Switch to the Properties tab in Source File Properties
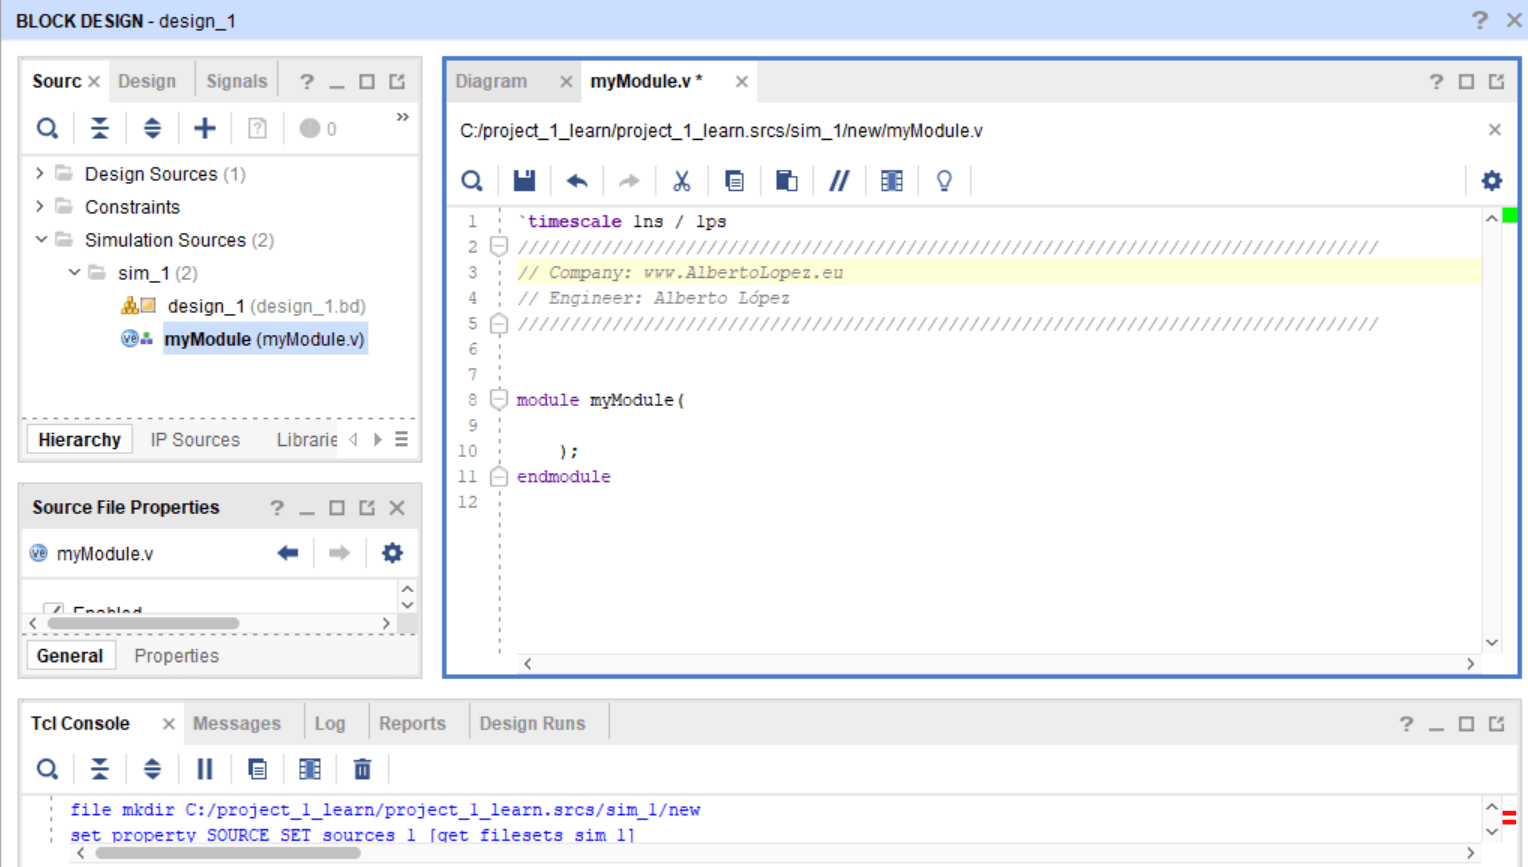Viewport: 1528px width, 867px height. 176,656
